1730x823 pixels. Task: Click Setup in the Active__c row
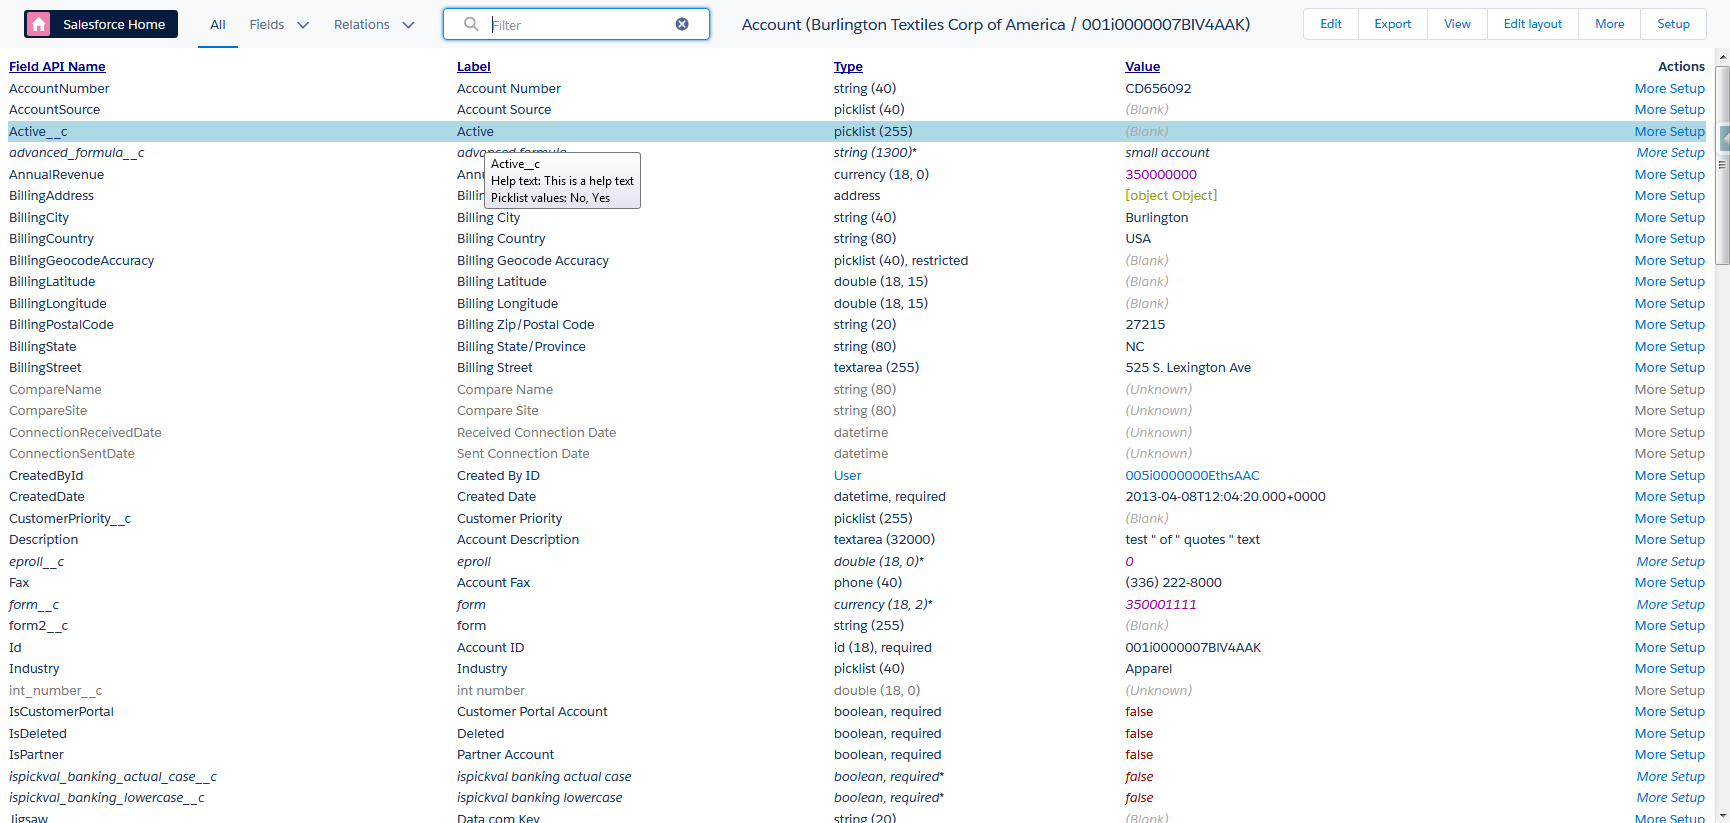[1687, 132]
